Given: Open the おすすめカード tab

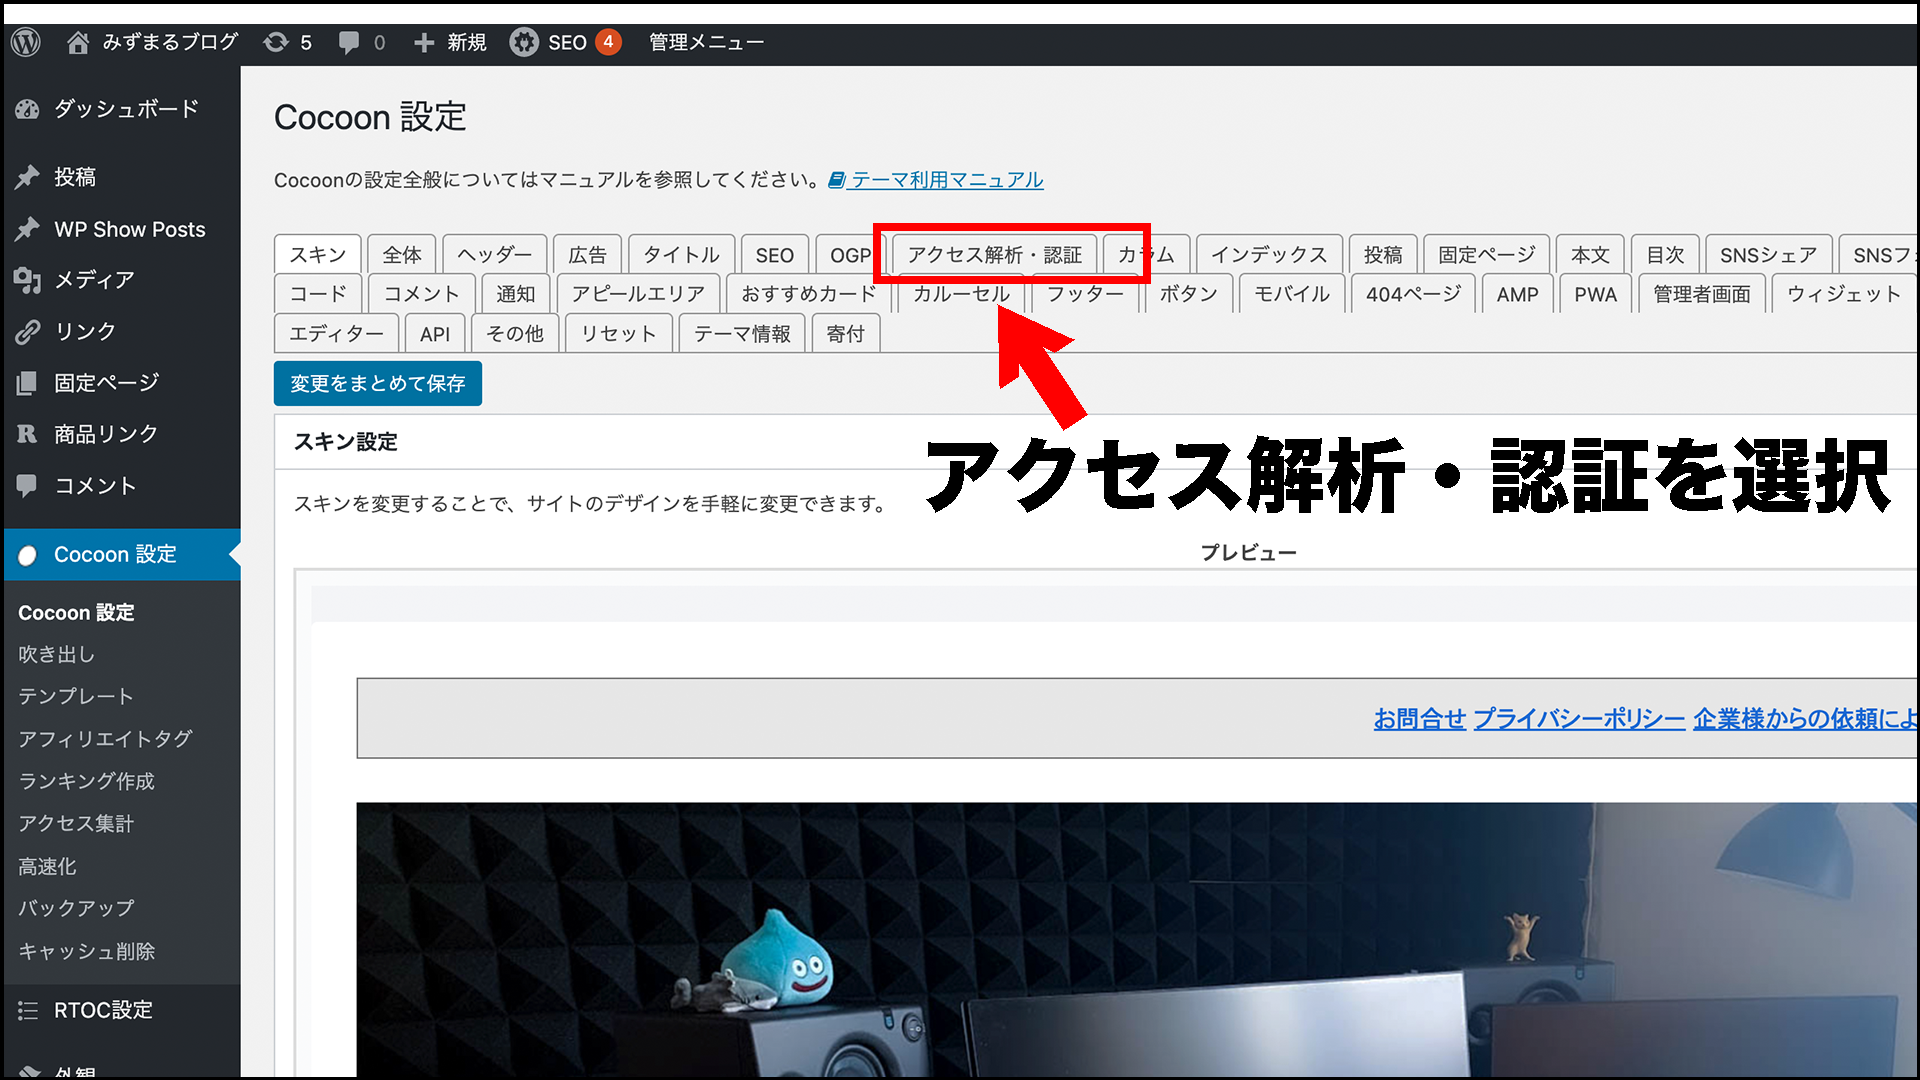Looking at the screenshot, I should tap(809, 294).
